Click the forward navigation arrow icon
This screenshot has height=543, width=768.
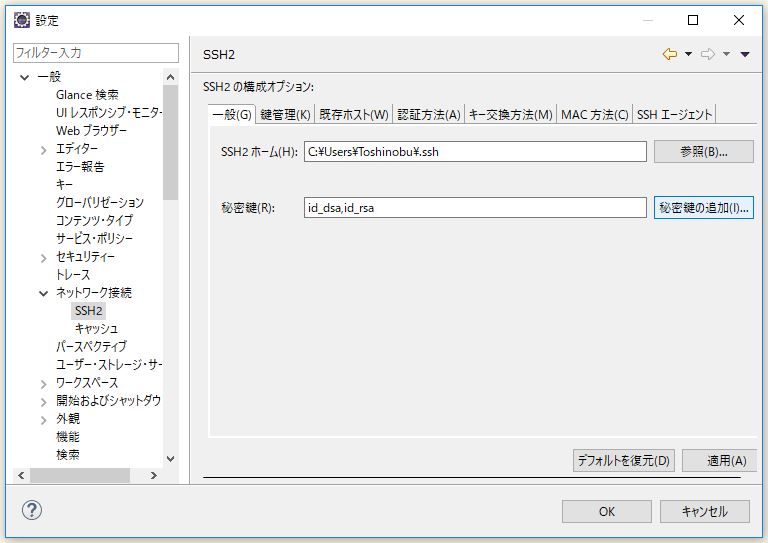[x=708, y=54]
